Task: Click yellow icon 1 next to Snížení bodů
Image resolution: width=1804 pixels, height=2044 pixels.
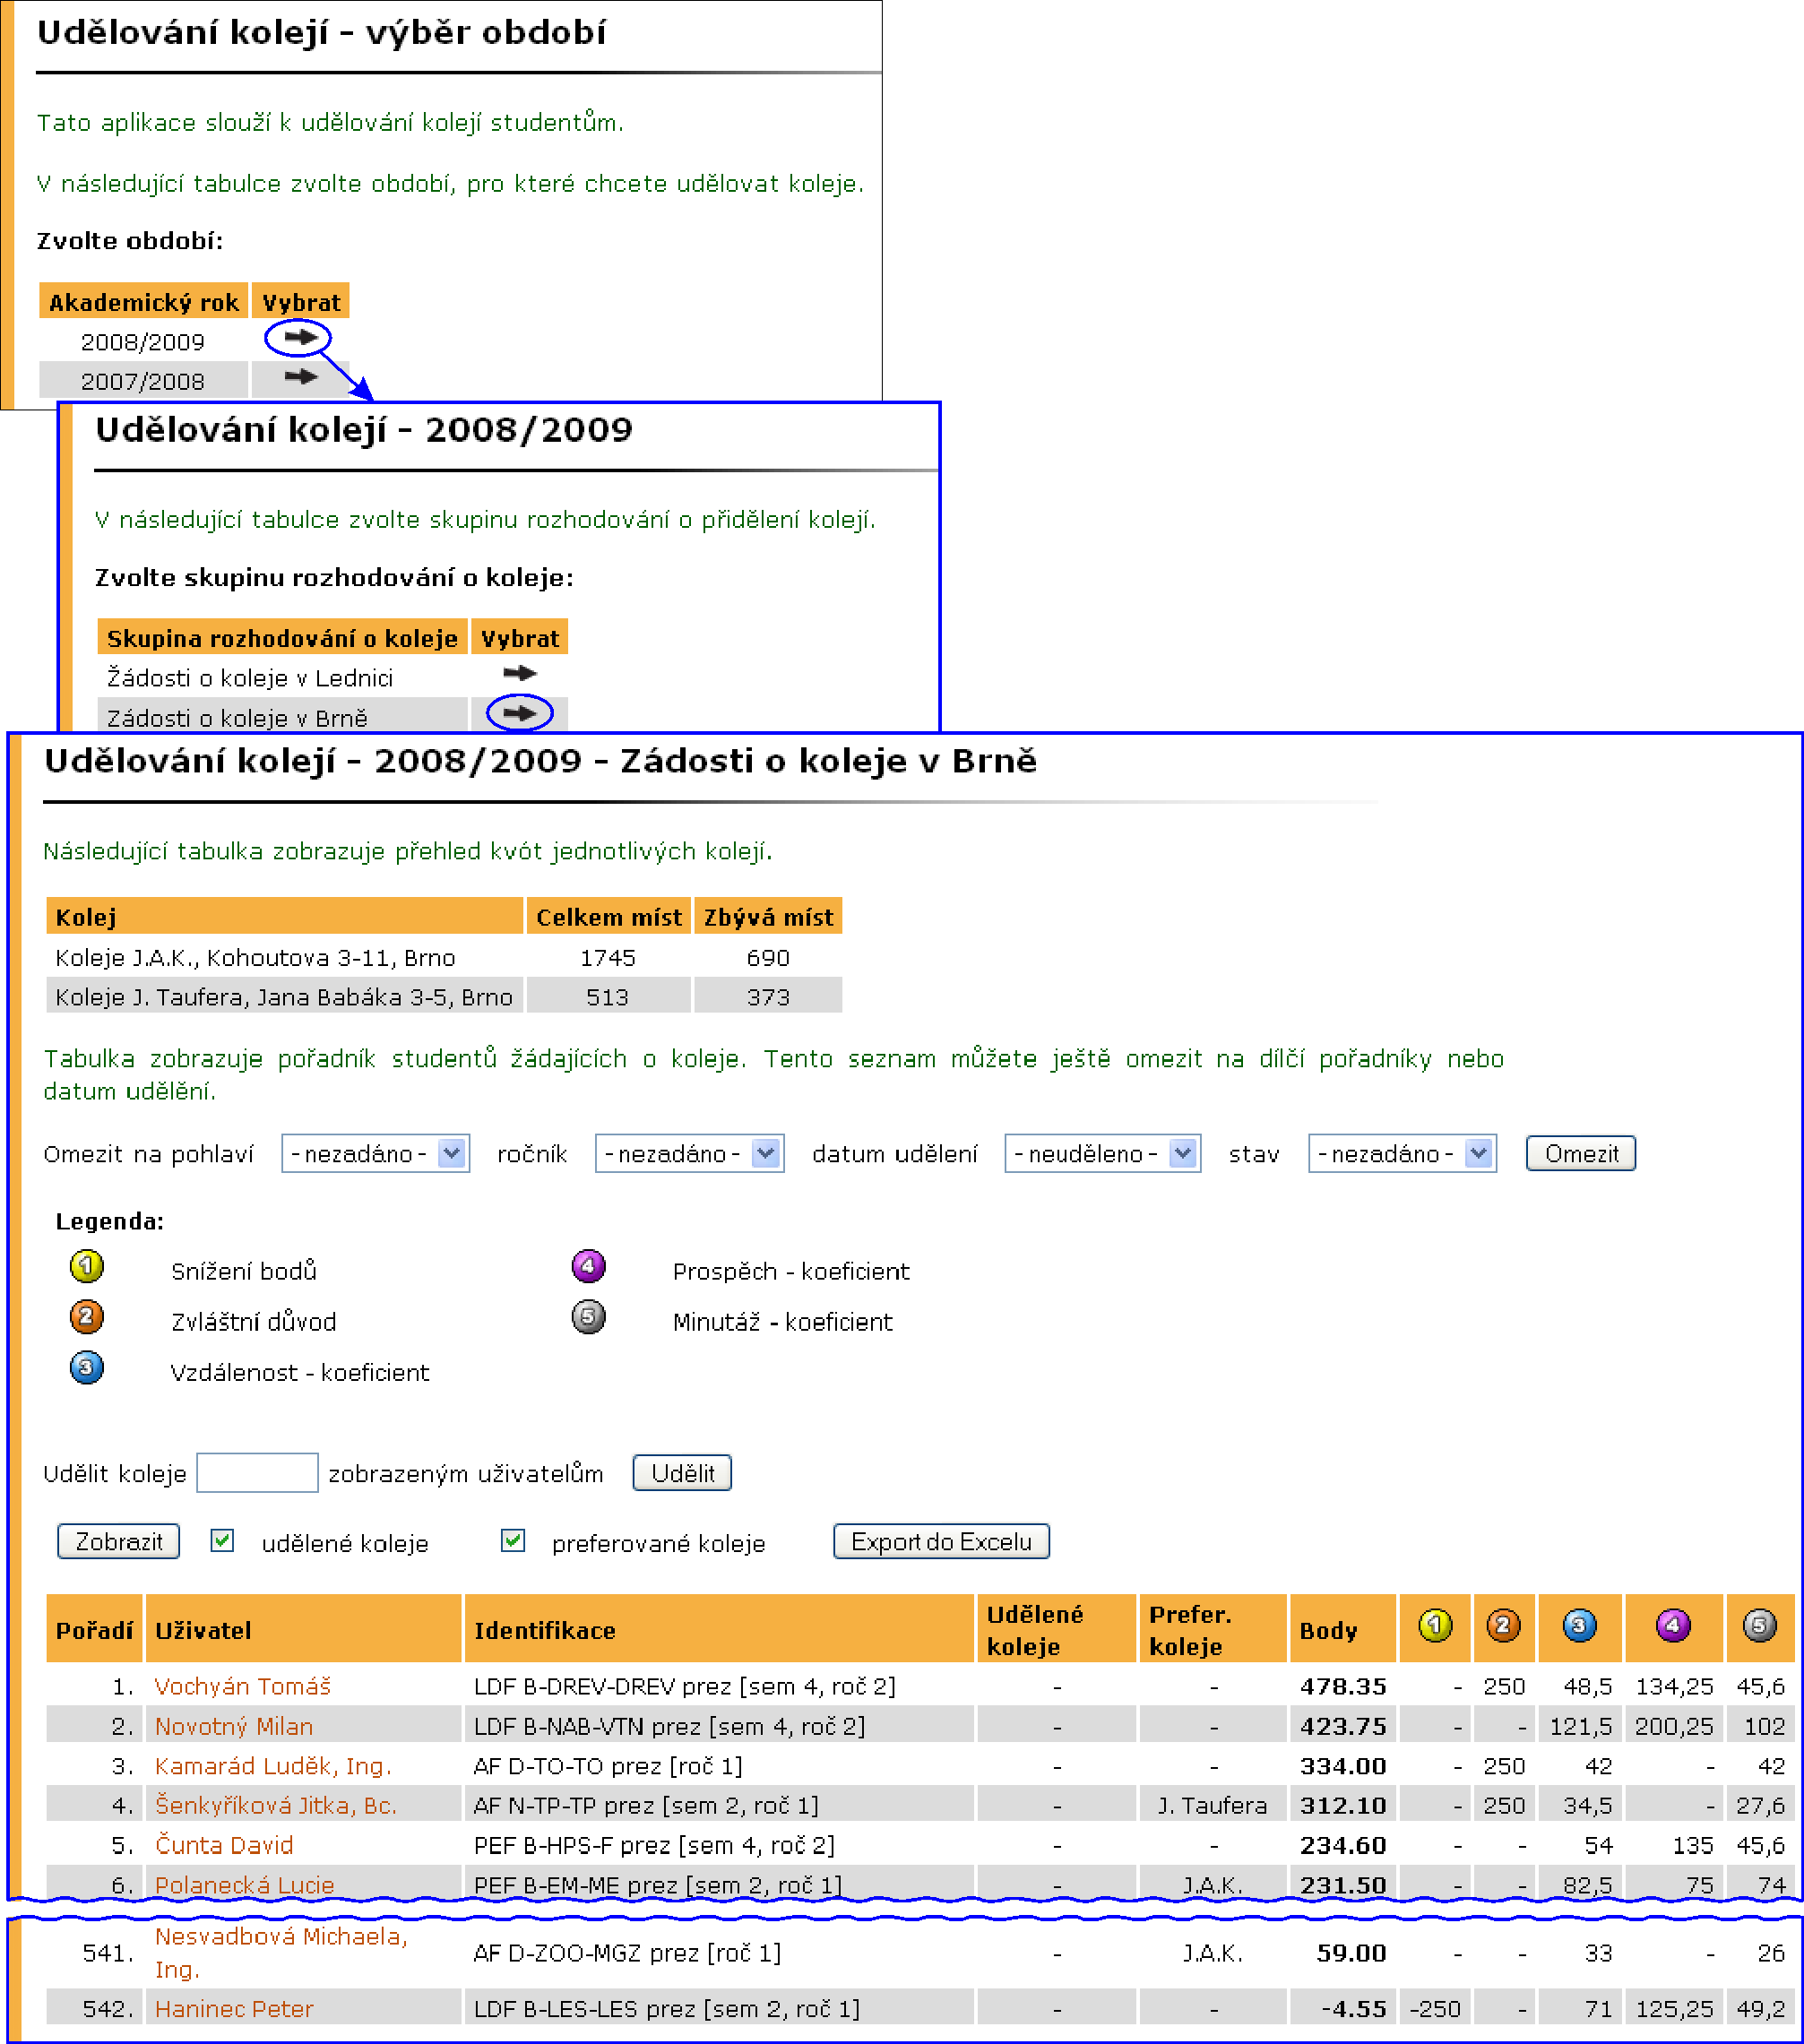Action: 87,1266
